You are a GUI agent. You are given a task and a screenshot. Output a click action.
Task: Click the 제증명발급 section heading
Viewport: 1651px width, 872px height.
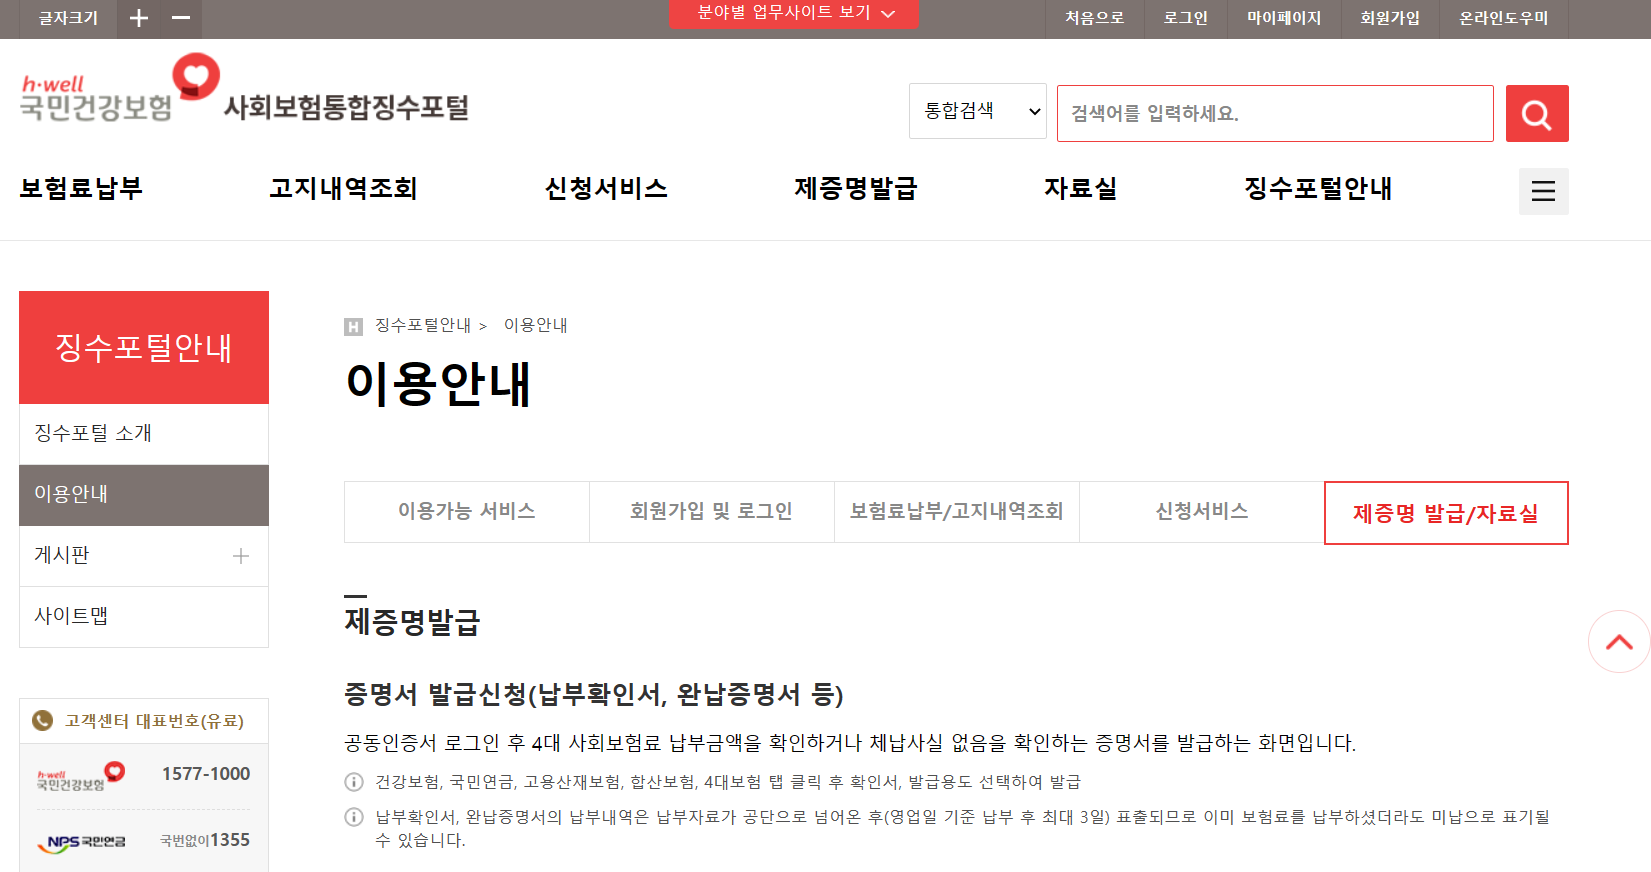tap(412, 622)
